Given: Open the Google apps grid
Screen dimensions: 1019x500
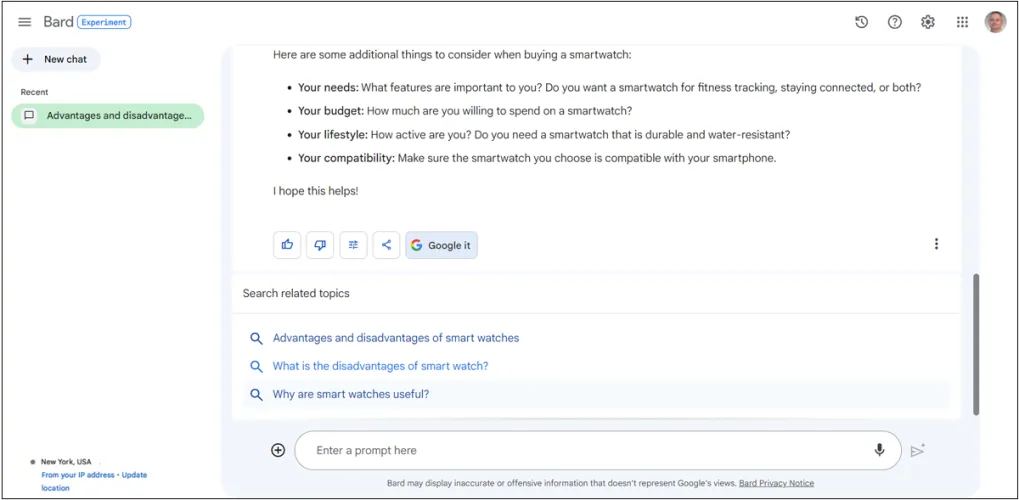Looking at the screenshot, I should (x=962, y=22).
